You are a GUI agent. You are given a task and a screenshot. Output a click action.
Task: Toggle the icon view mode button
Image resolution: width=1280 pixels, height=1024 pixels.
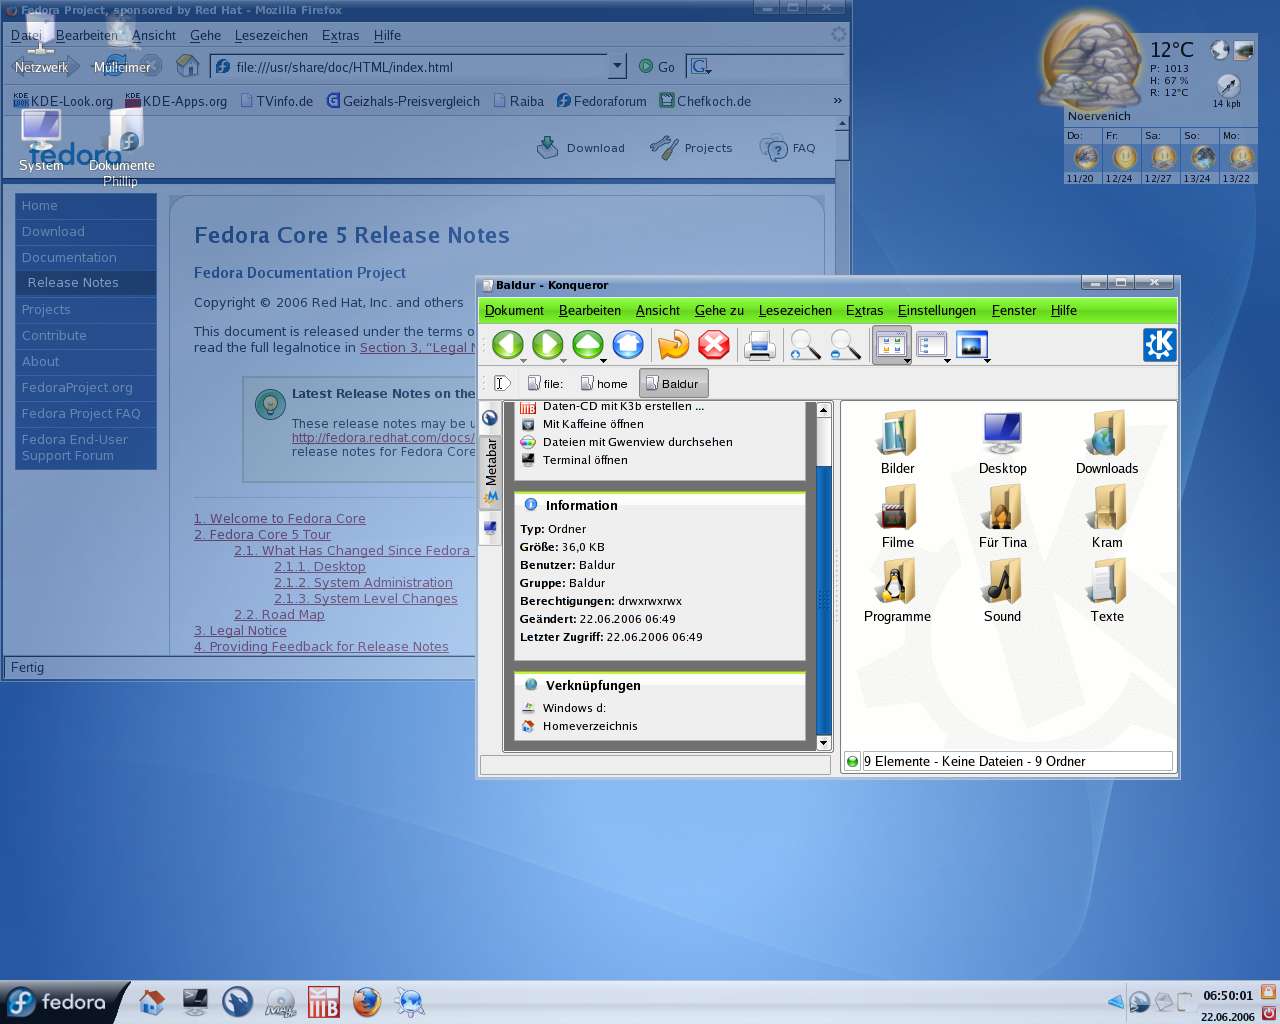891,345
